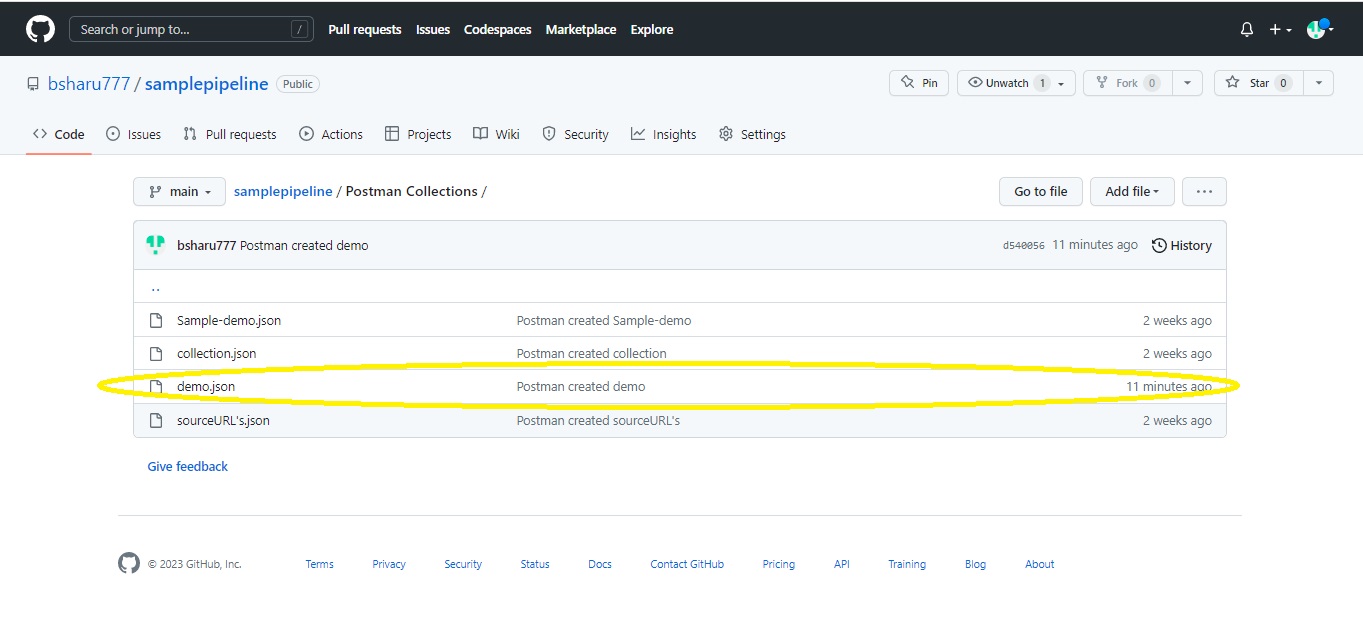The width and height of the screenshot is (1363, 619).
Task: Open the main branch selector
Action: (180, 192)
